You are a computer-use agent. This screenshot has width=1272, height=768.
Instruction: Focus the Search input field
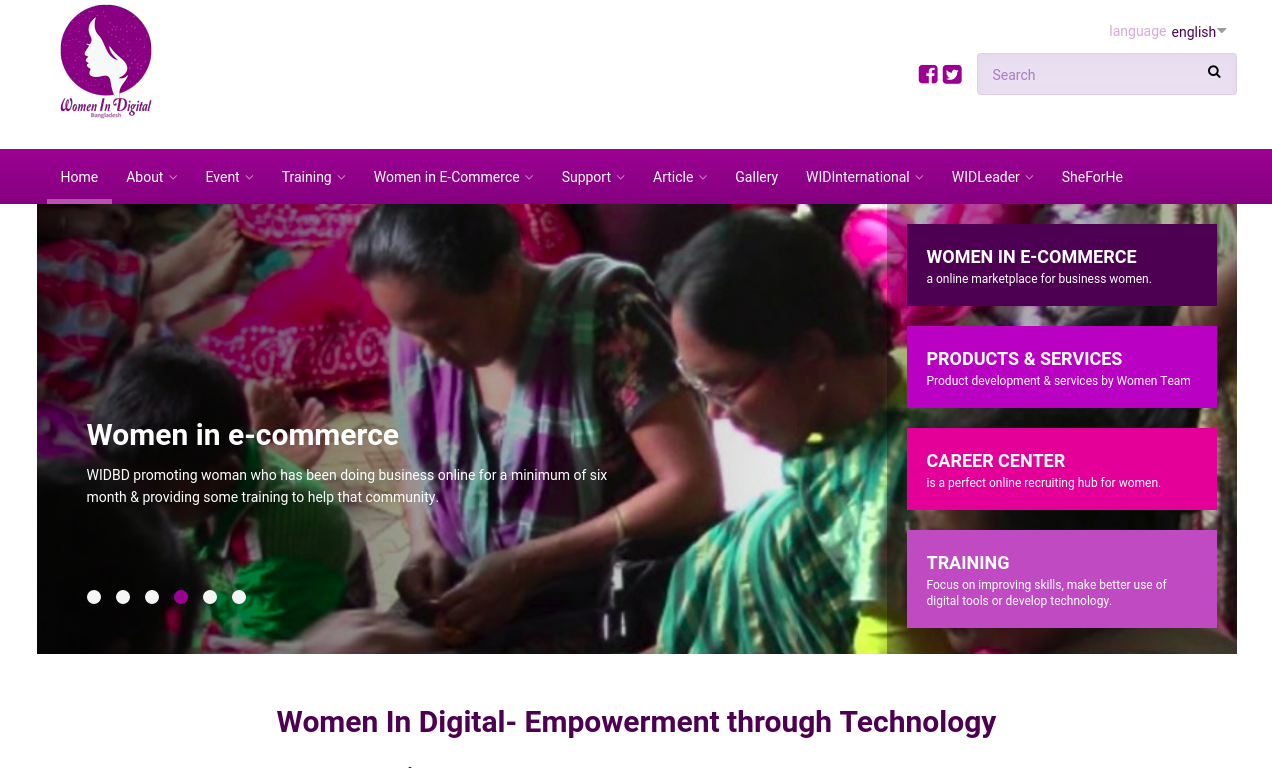[x=1090, y=74]
